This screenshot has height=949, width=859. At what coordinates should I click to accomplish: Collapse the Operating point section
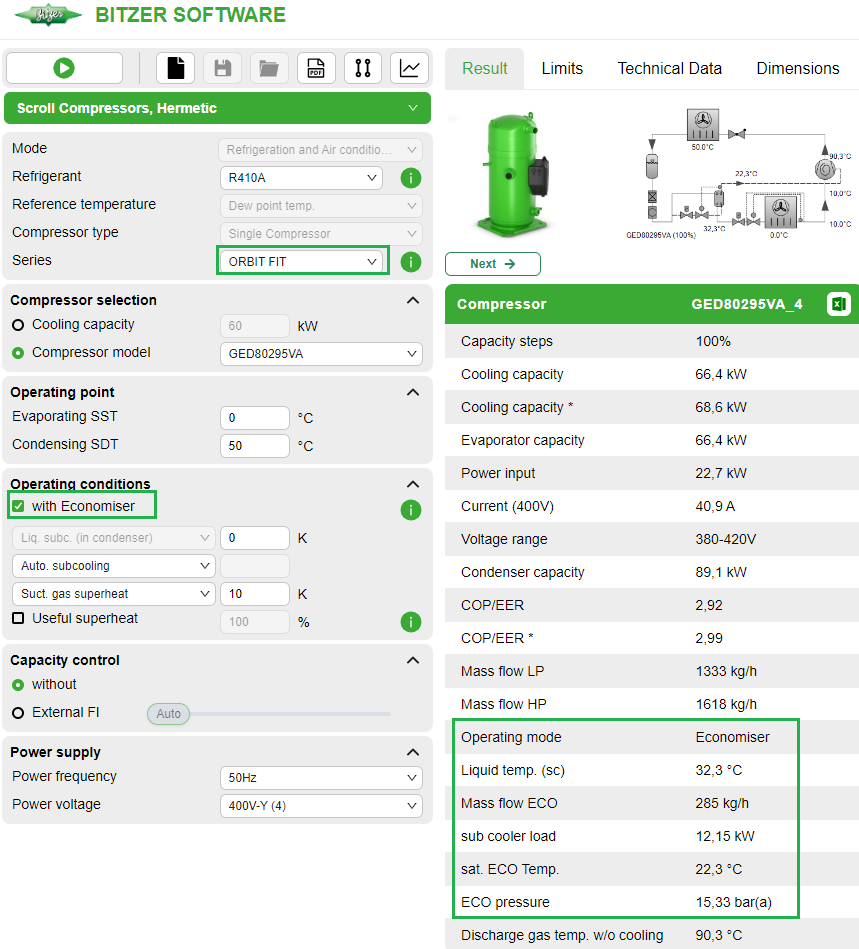tap(412, 392)
